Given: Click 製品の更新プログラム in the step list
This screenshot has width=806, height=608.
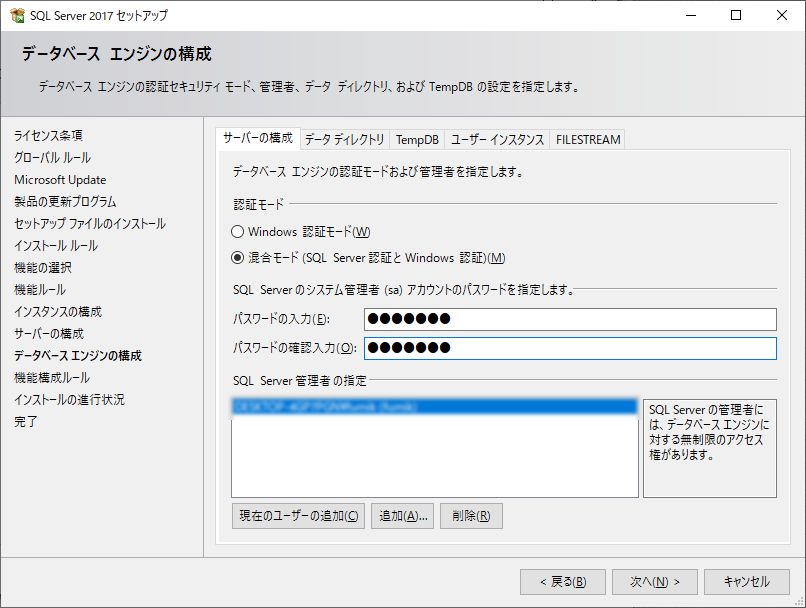Looking at the screenshot, I should (65, 202).
